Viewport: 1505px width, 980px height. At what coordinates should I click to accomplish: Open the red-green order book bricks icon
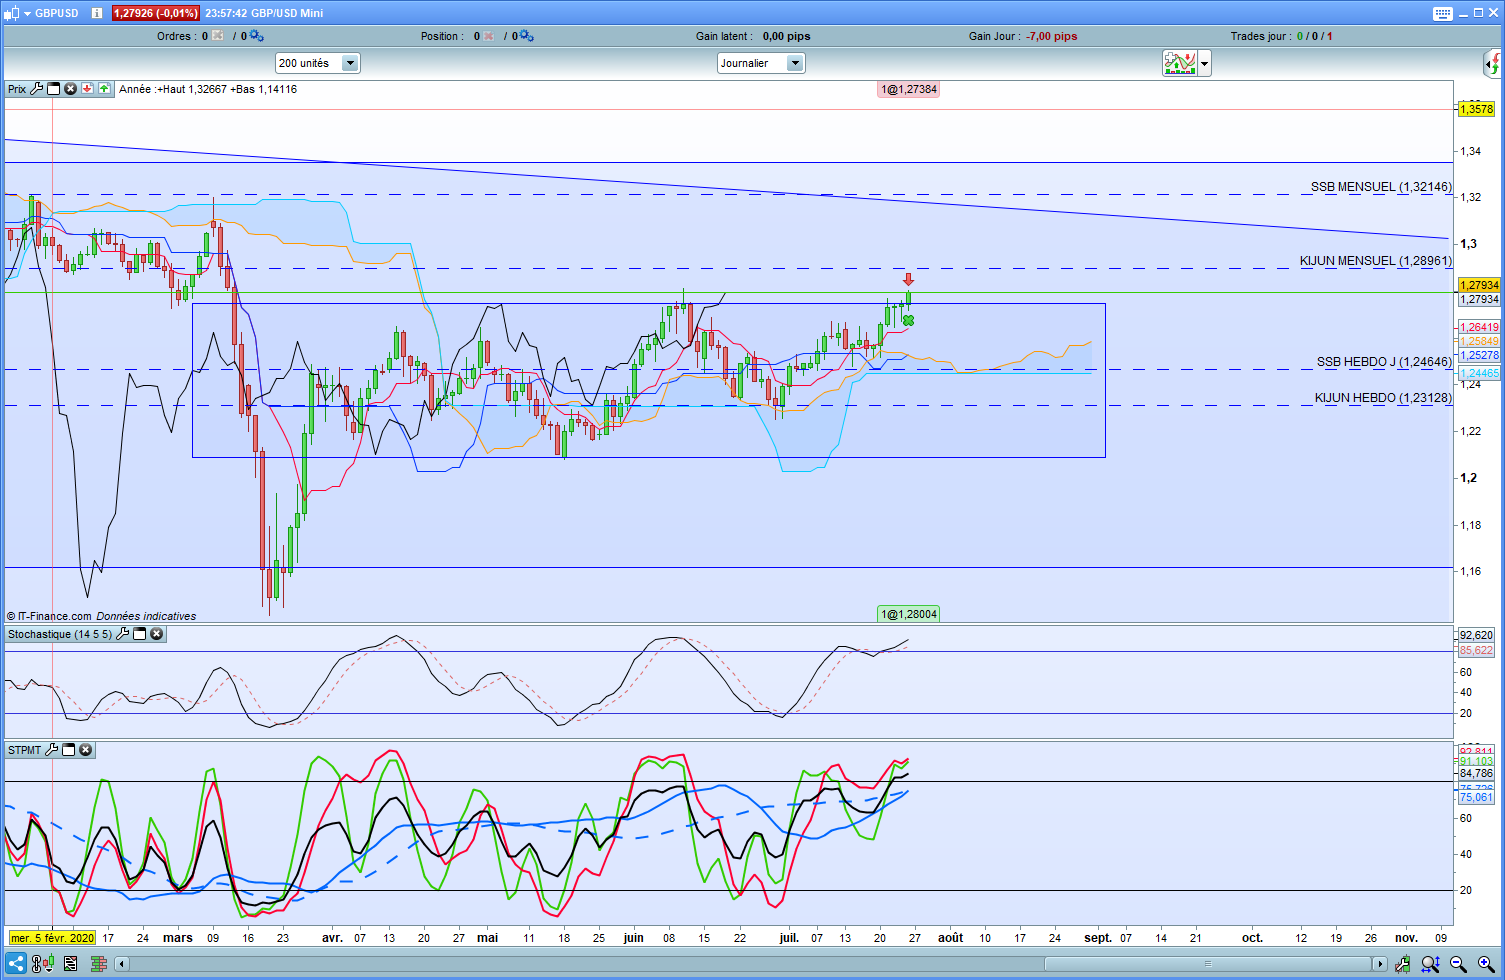(99, 964)
